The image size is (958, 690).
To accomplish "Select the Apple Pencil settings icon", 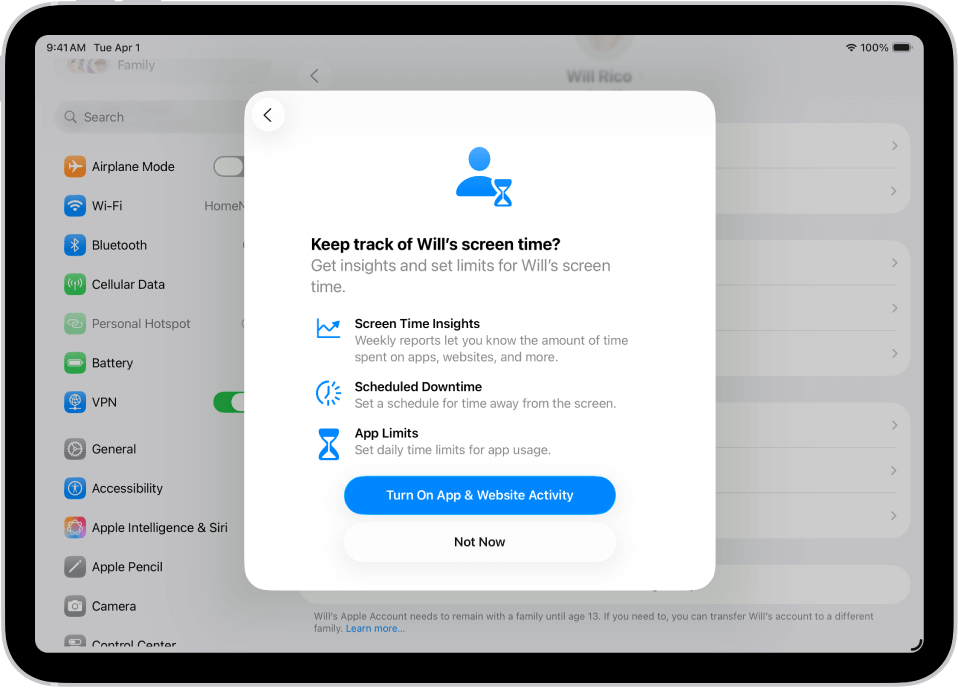I will coord(74,566).
